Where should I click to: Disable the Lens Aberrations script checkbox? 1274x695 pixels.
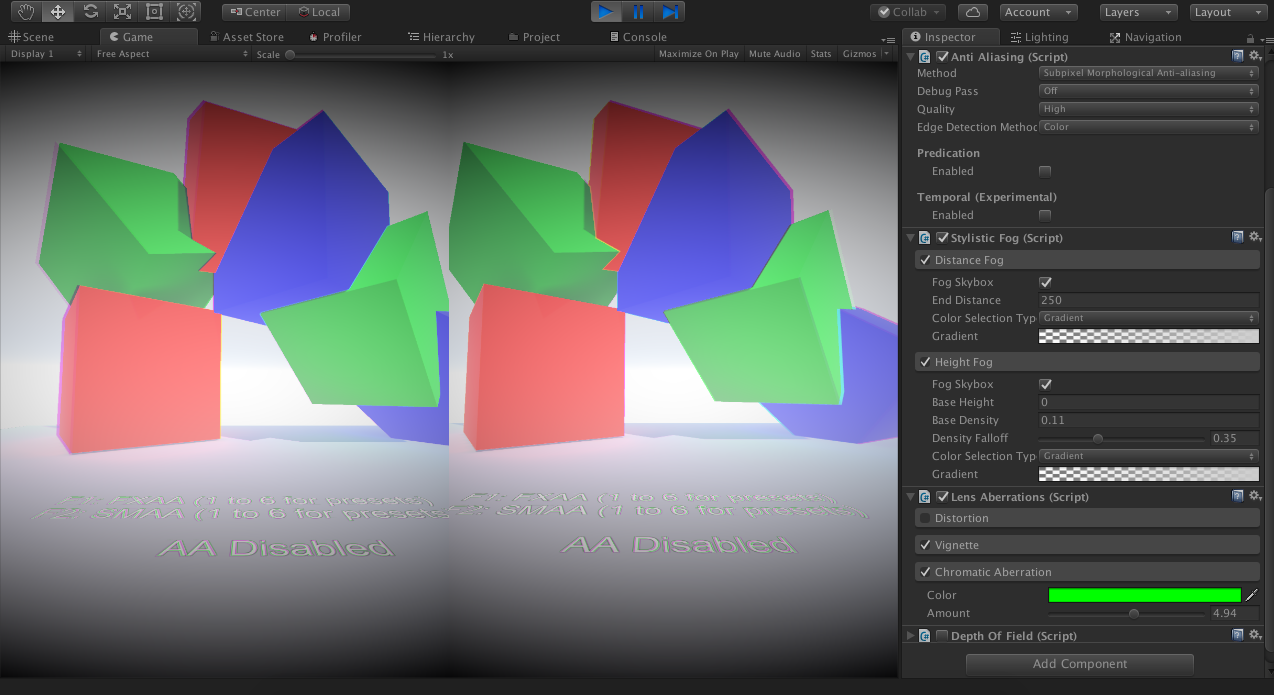pos(942,497)
